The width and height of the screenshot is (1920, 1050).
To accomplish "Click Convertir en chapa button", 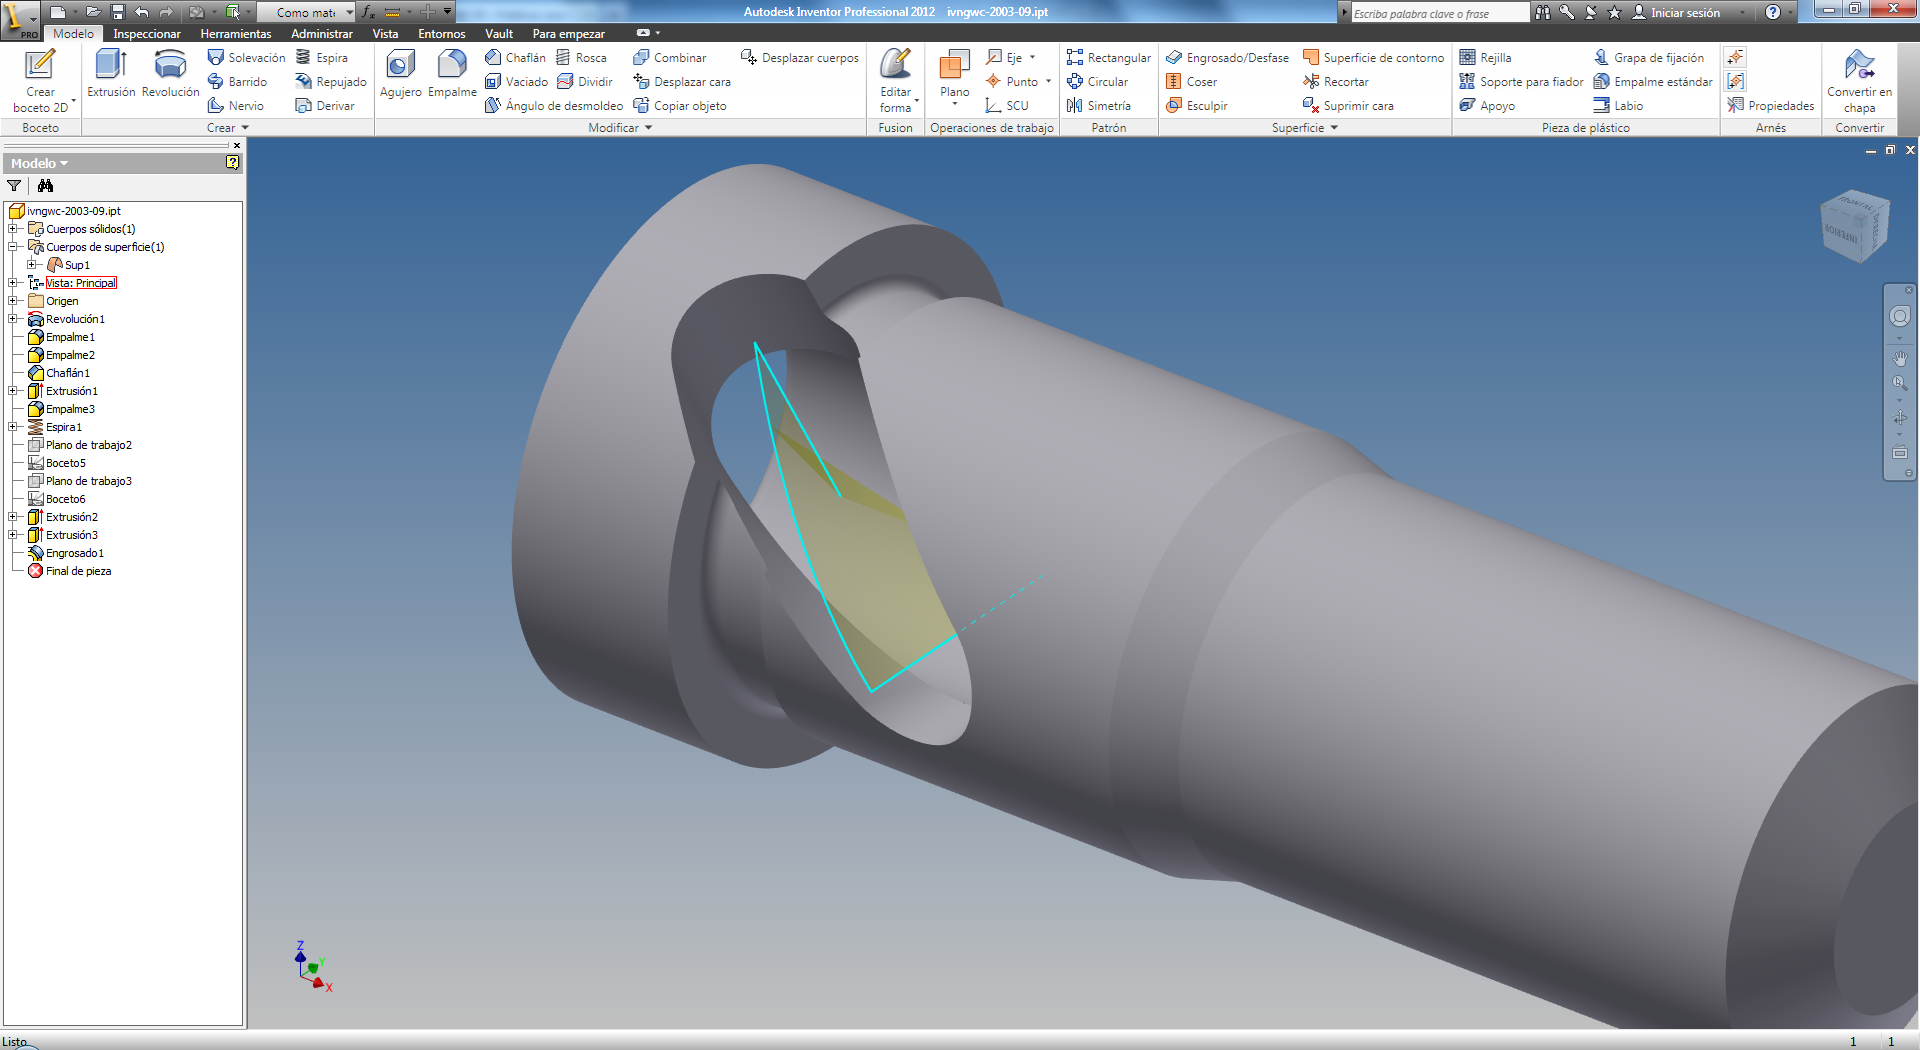I will click(1859, 80).
